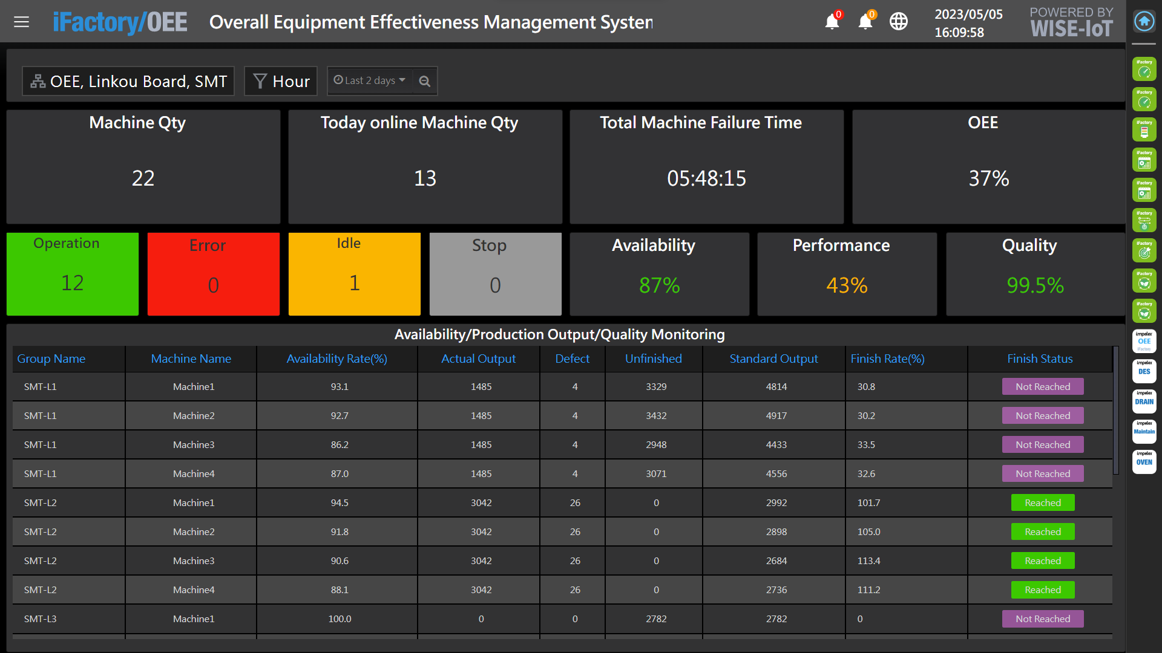
Task: Sort by Standard Output column header
Action: (x=774, y=359)
